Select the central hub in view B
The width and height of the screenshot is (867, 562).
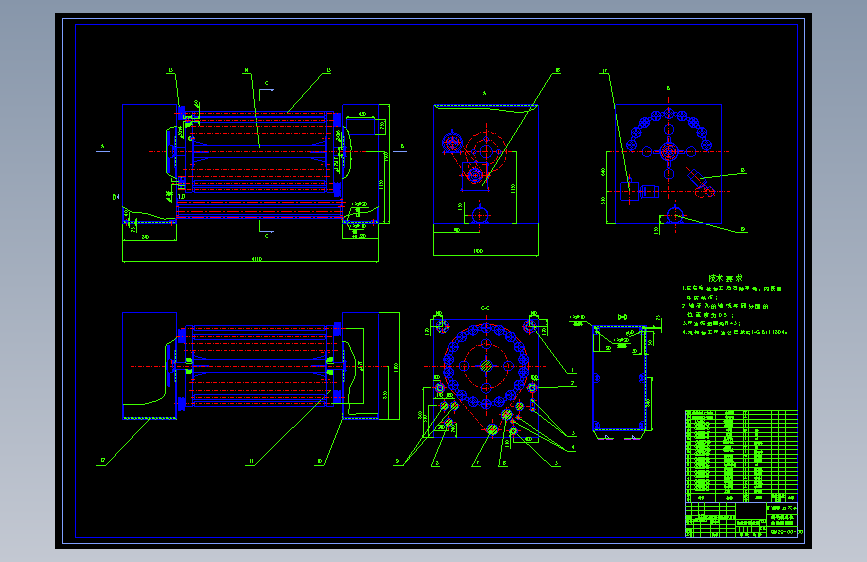click(x=668, y=151)
